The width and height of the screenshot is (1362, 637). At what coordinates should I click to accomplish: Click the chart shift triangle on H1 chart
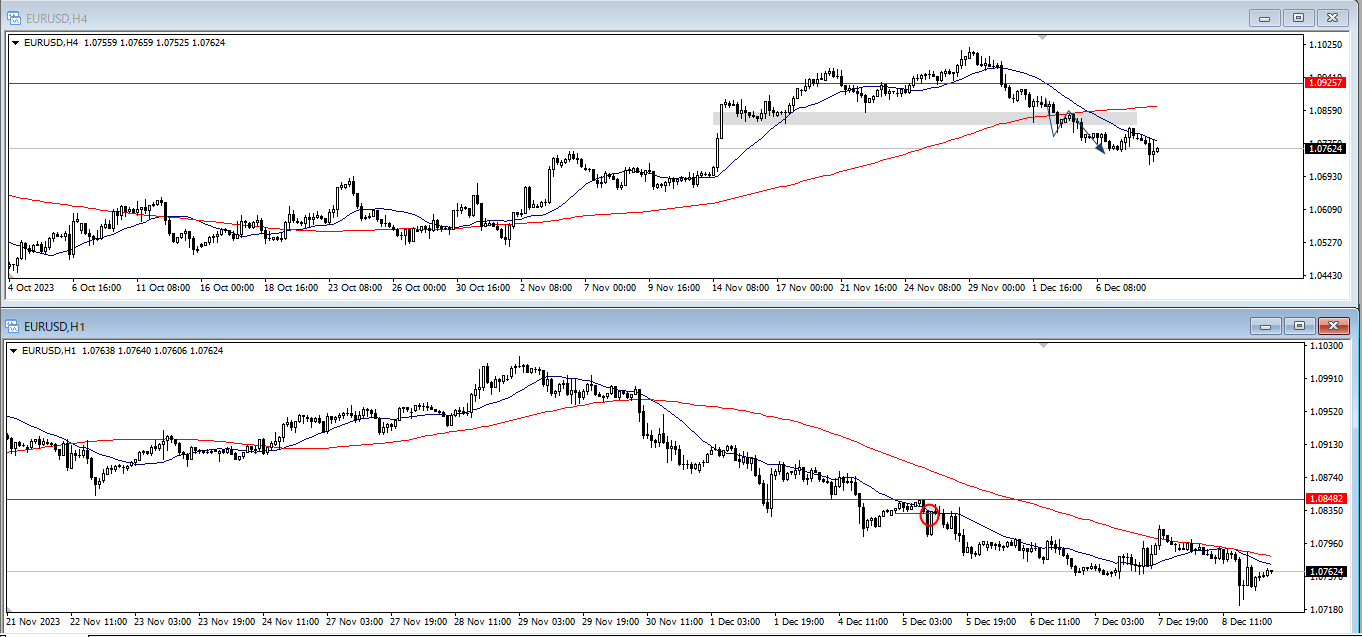(1043, 345)
